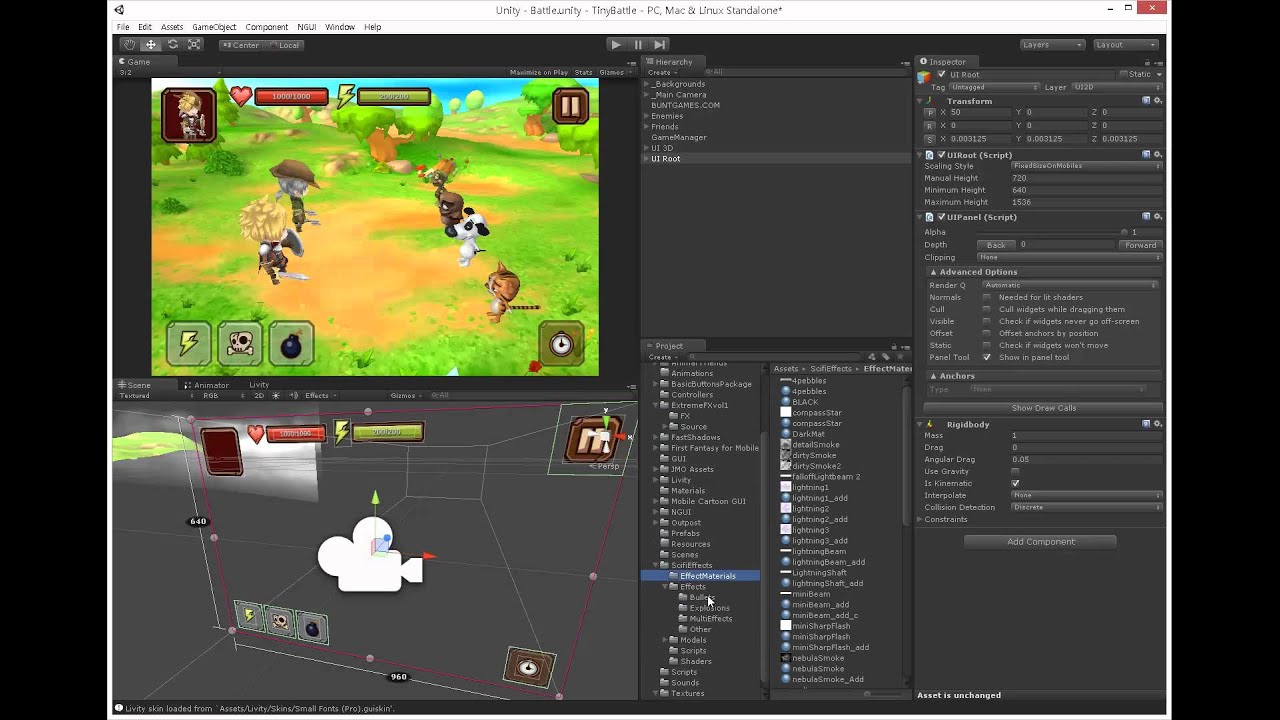The width and height of the screenshot is (1280, 720).
Task: Open the GameObject menu
Action: (213, 27)
